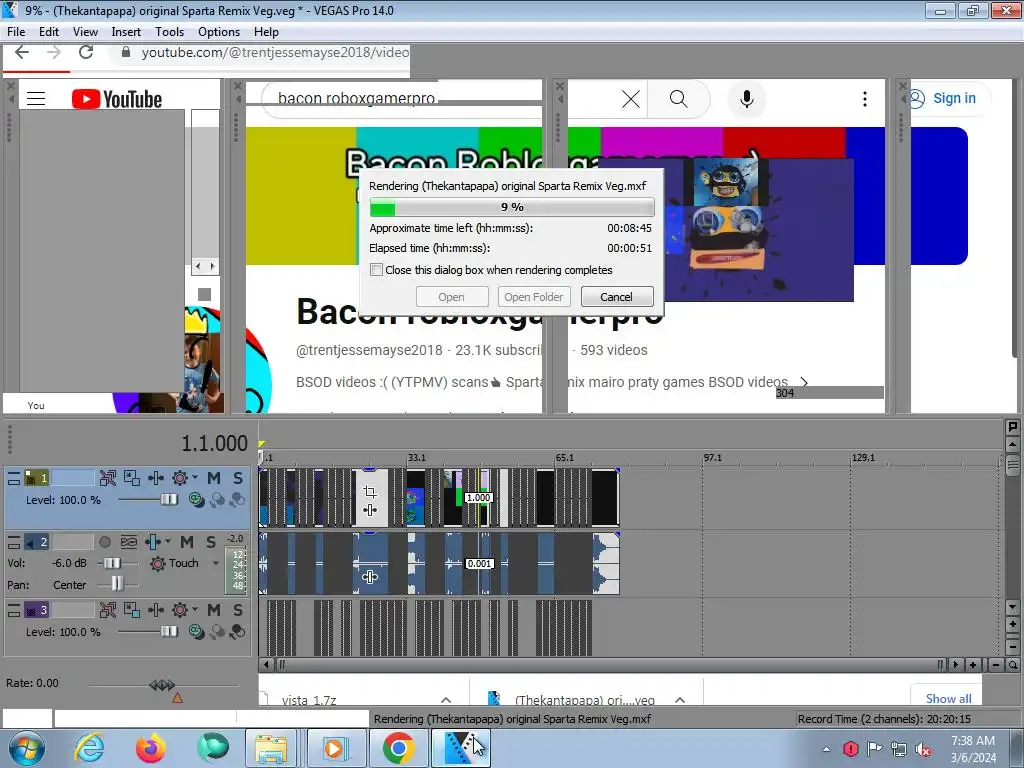Click YouTube search magnifier button
This screenshot has height=768, width=1024.
tap(679, 99)
